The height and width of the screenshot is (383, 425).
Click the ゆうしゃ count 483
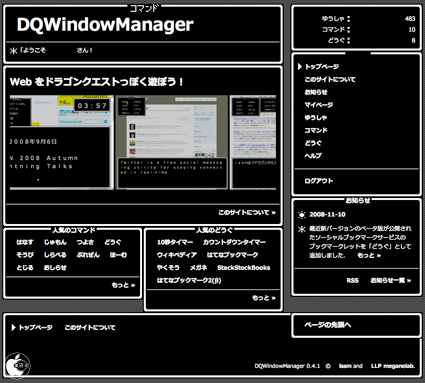pyautogui.click(x=410, y=19)
